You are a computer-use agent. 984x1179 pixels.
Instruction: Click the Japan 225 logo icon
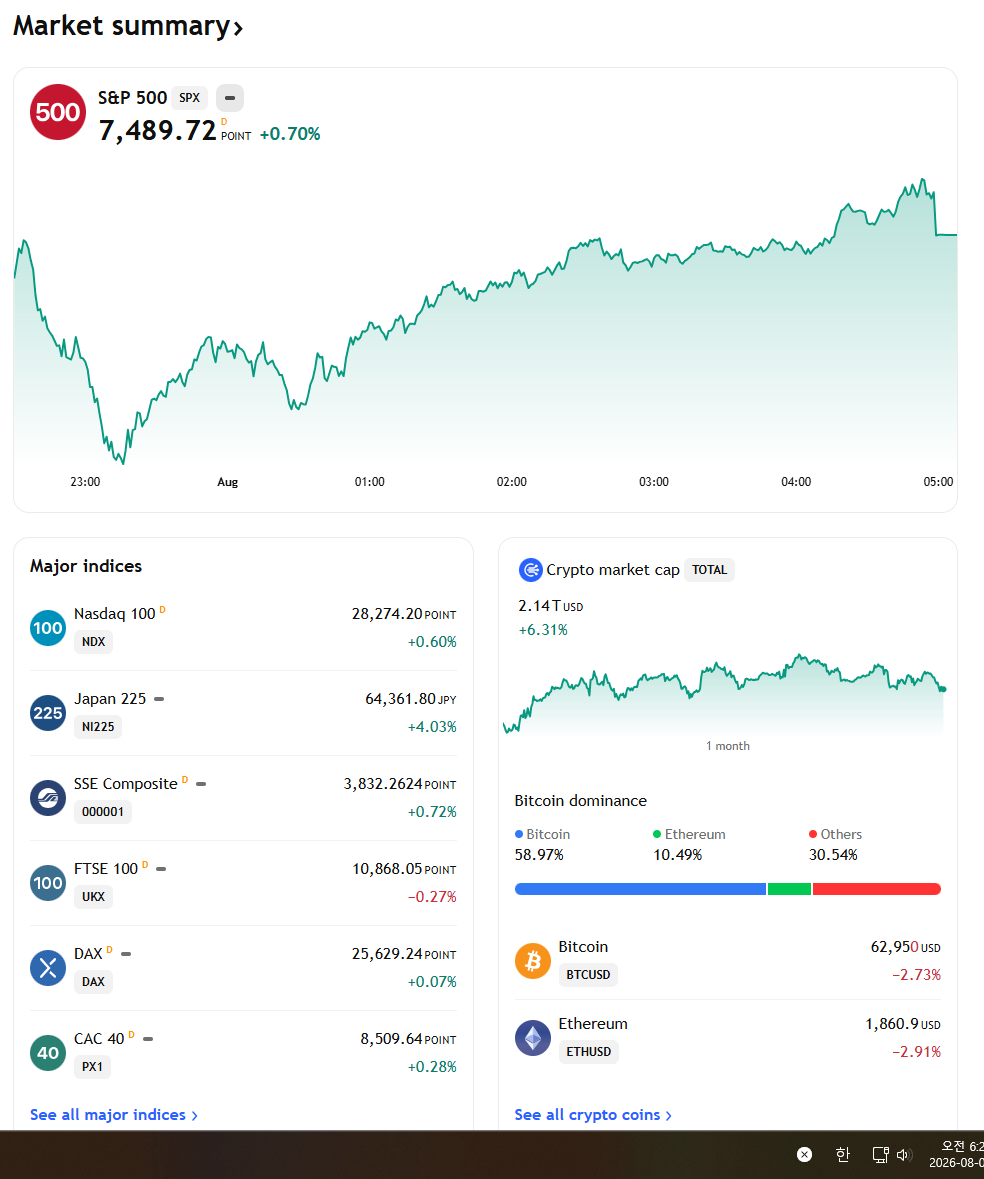(x=48, y=713)
